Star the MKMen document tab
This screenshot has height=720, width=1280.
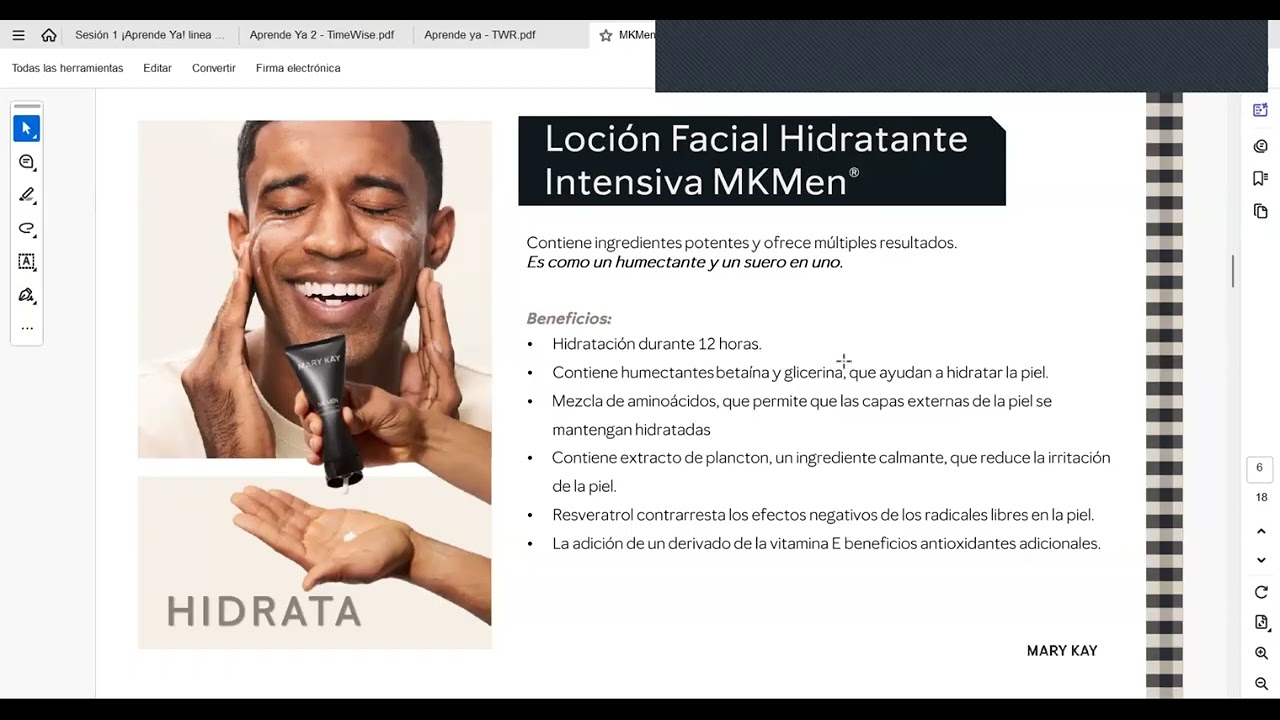[605, 35]
